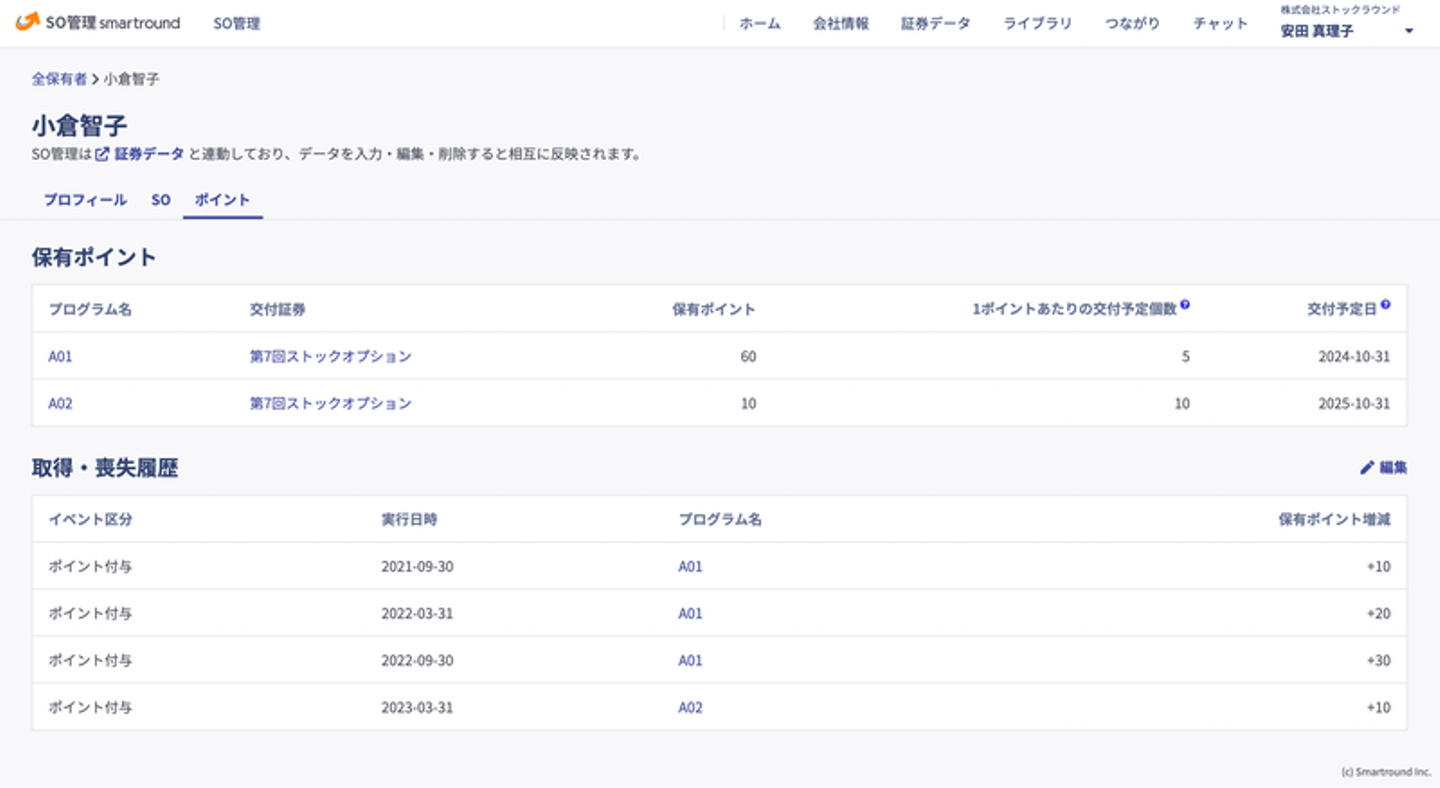The height and width of the screenshot is (788, 1440).
Task: Click the external link icon beside 証券データ
Action: pos(102,154)
